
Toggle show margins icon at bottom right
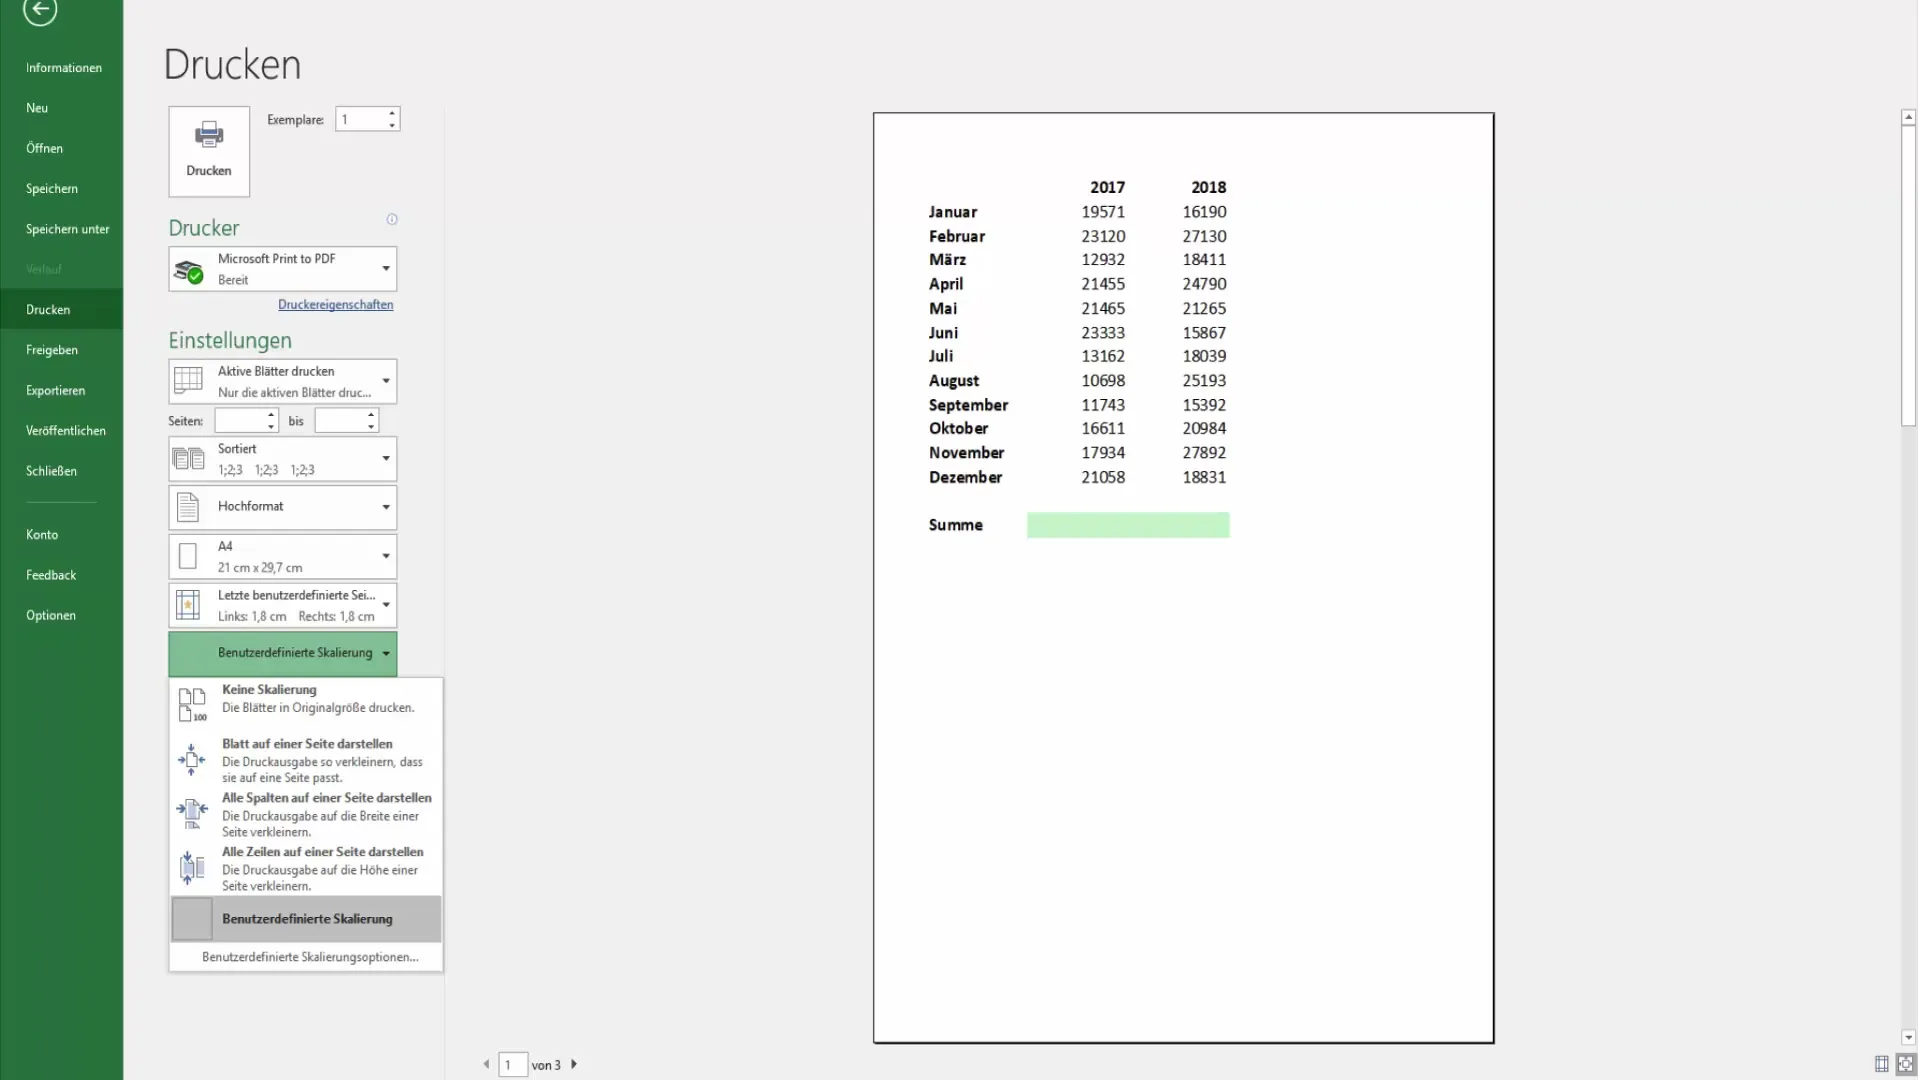[x=1881, y=1064]
